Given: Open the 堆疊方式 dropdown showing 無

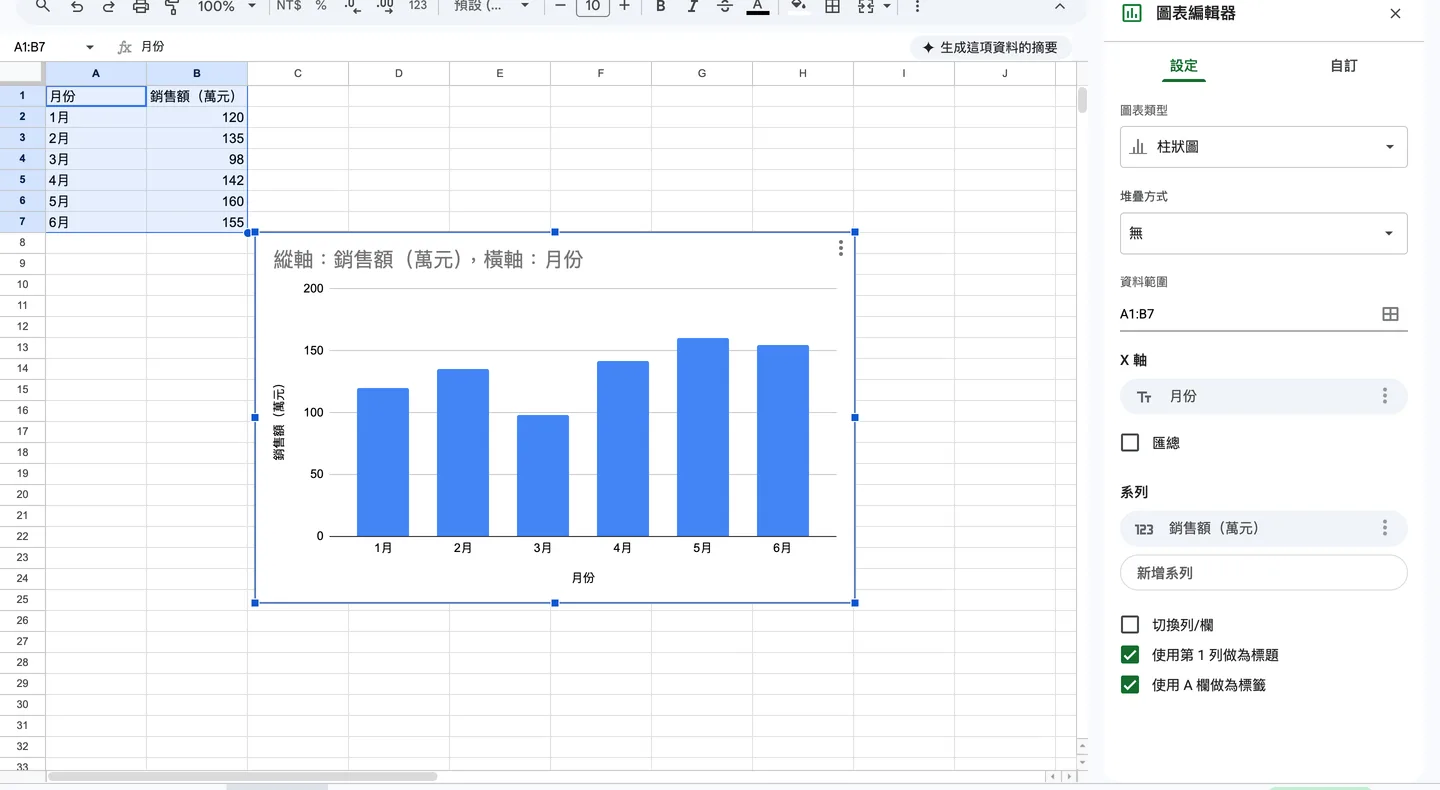Looking at the screenshot, I should [1264, 233].
